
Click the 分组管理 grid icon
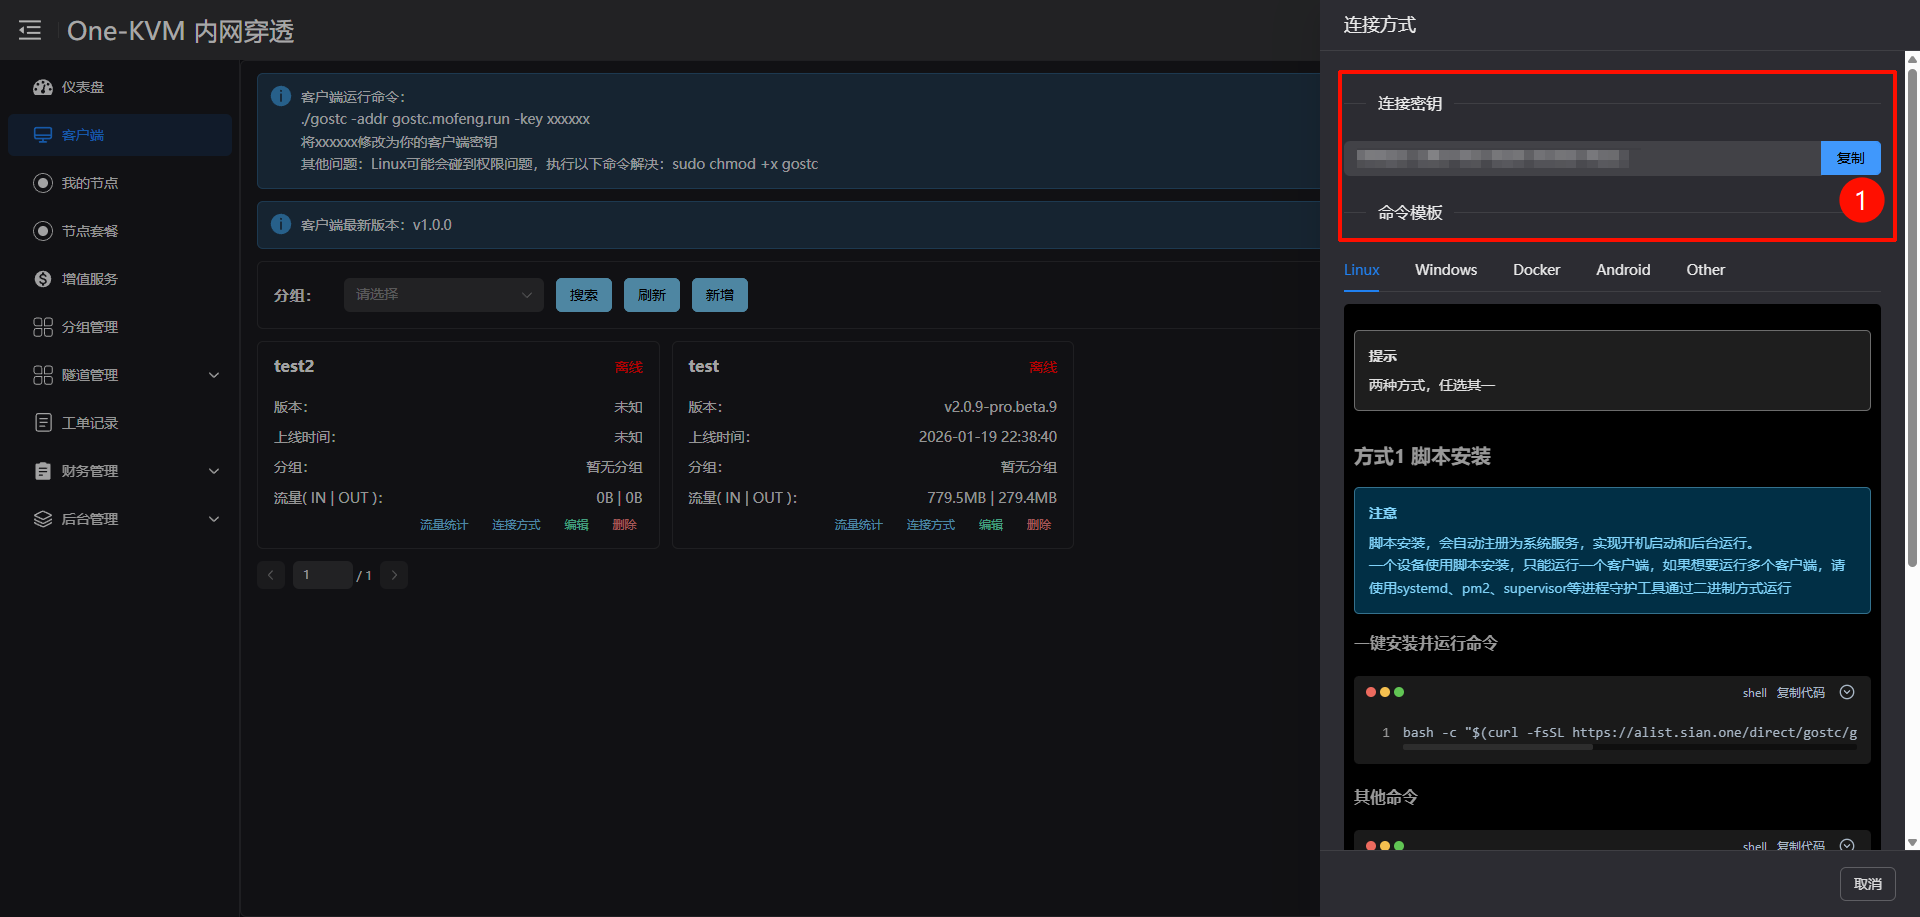click(42, 327)
